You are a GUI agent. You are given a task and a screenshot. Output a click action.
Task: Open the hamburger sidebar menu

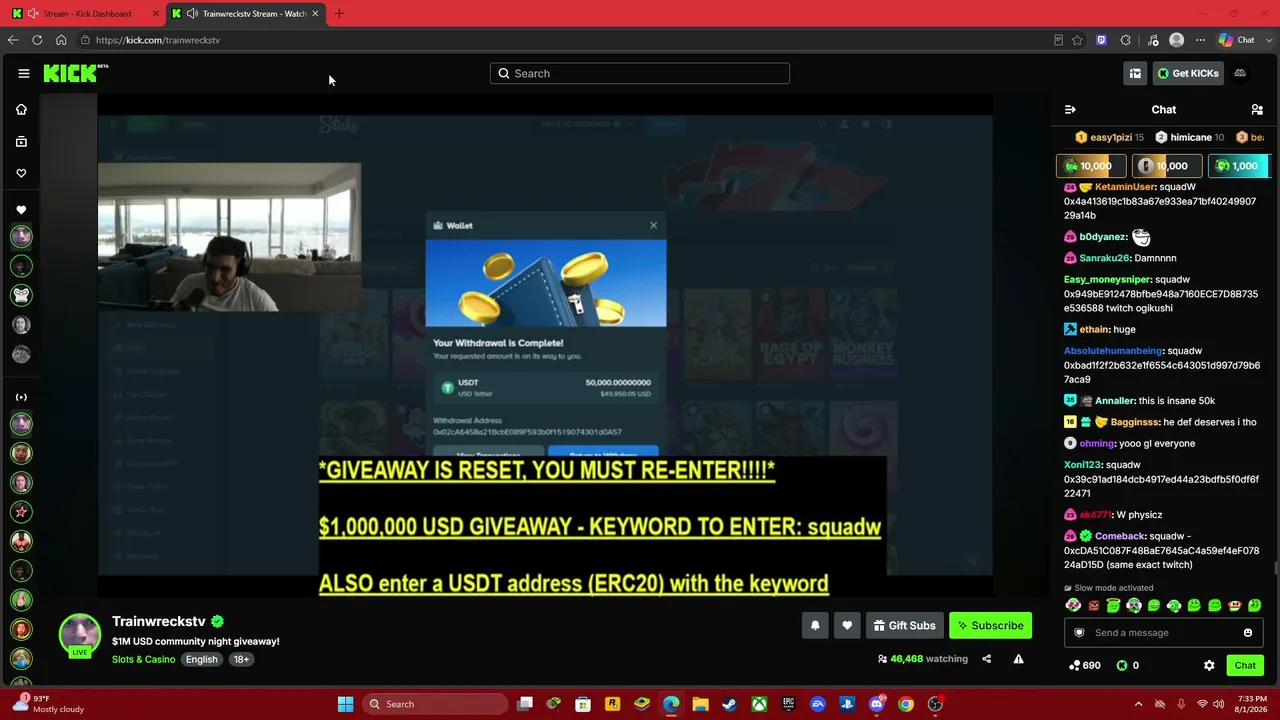tap(23, 73)
